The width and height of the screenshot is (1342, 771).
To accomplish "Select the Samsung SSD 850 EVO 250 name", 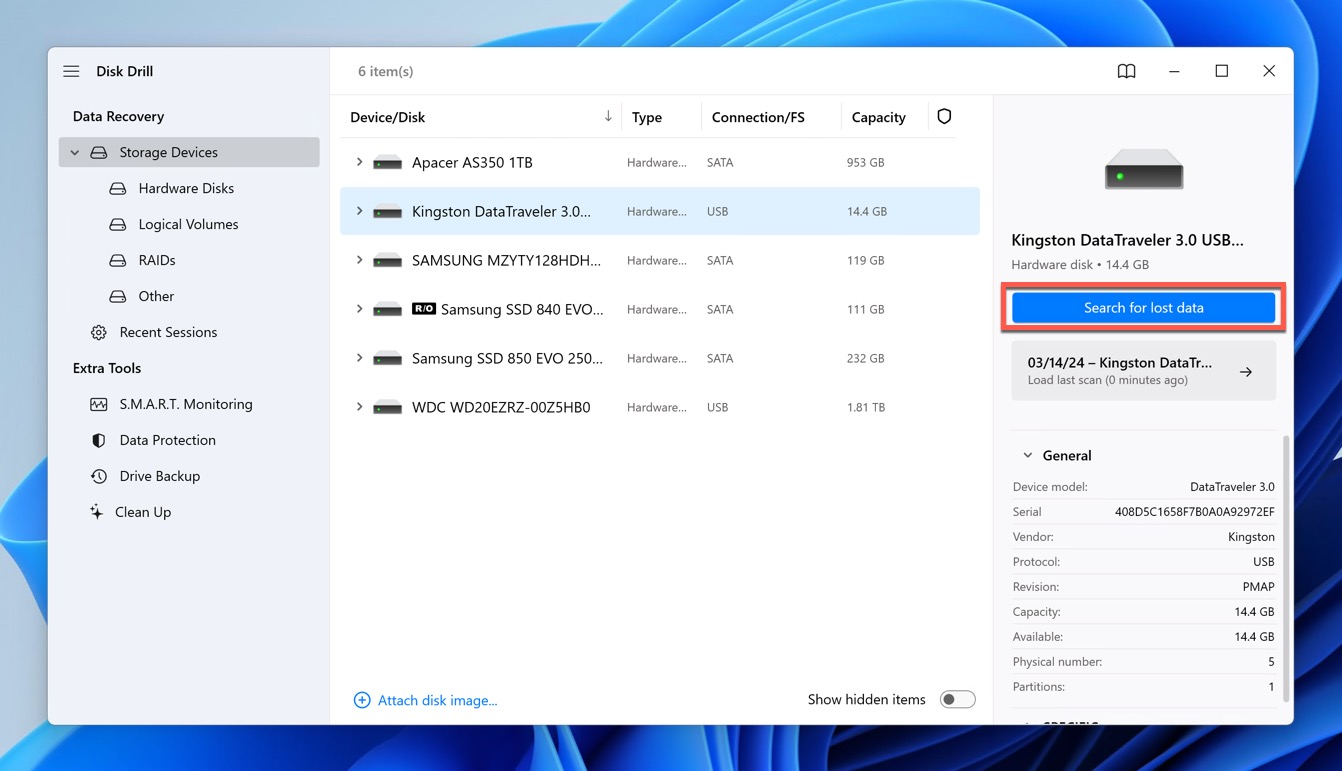I will (x=507, y=358).
